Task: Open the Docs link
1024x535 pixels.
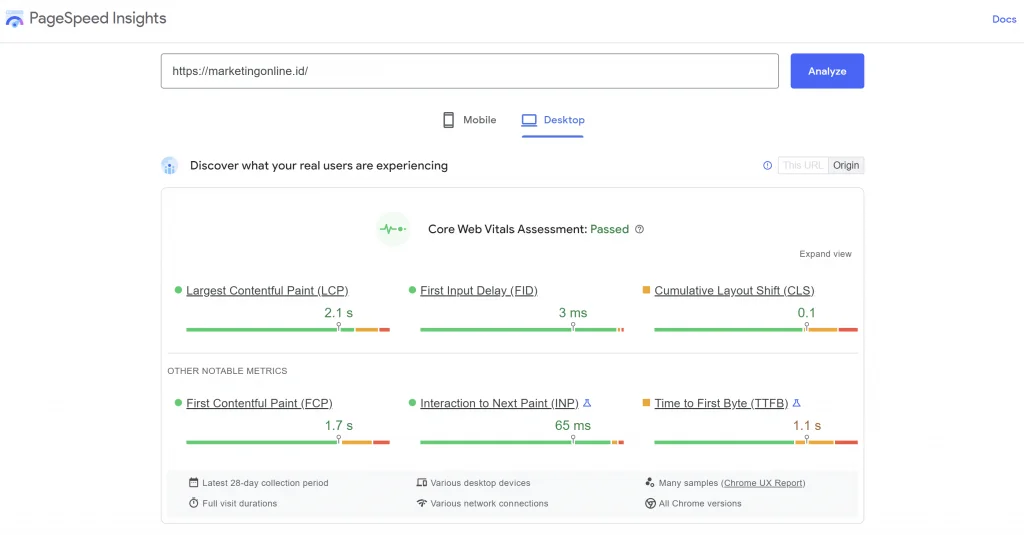Action: pos(1004,19)
